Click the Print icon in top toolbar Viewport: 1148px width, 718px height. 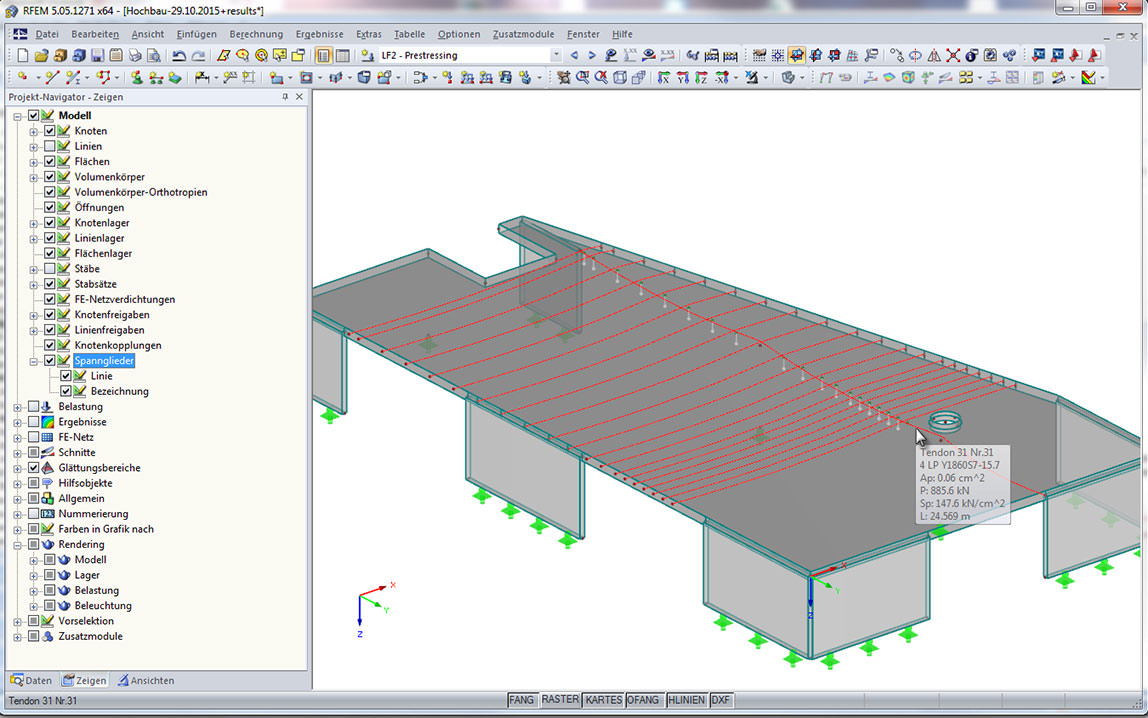click(135, 55)
